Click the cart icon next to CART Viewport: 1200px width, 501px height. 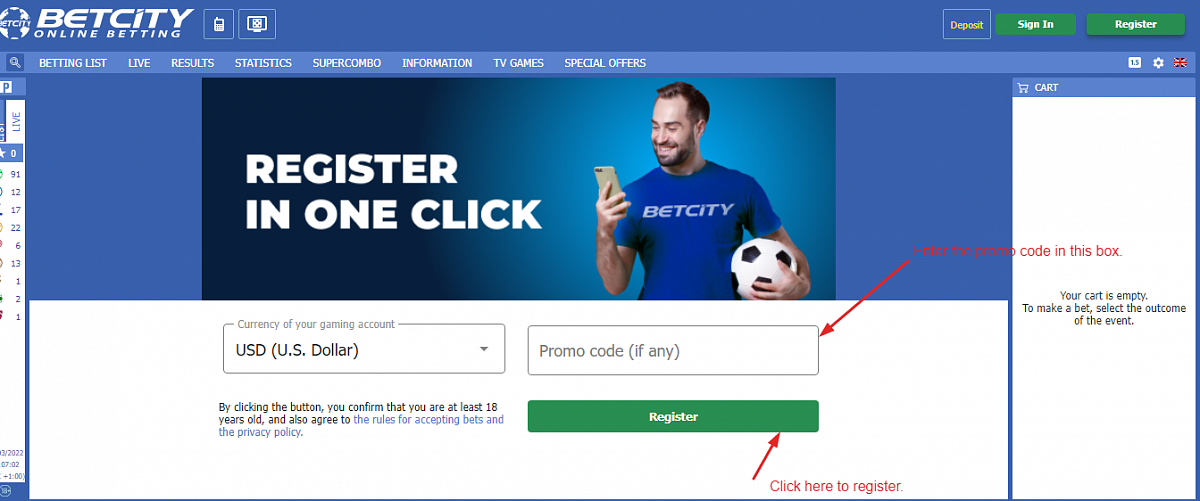coord(1023,88)
